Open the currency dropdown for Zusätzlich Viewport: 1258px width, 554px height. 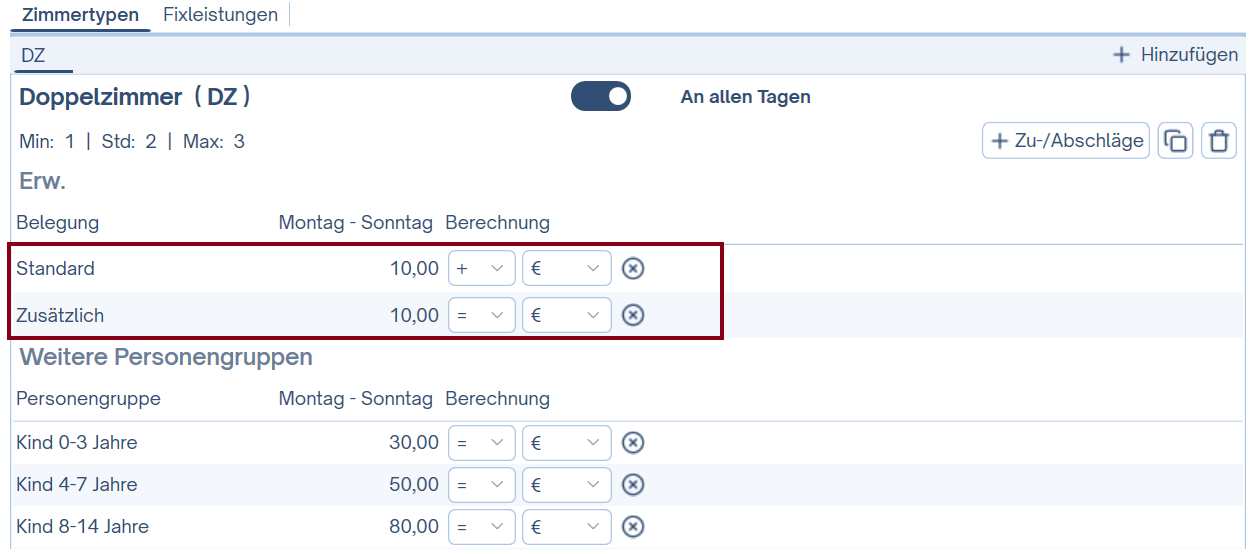coord(566,315)
